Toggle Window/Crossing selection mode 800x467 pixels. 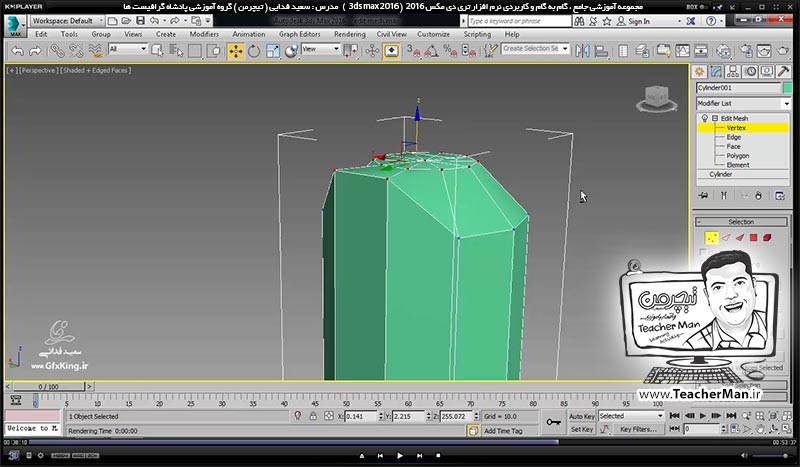pos(215,51)
